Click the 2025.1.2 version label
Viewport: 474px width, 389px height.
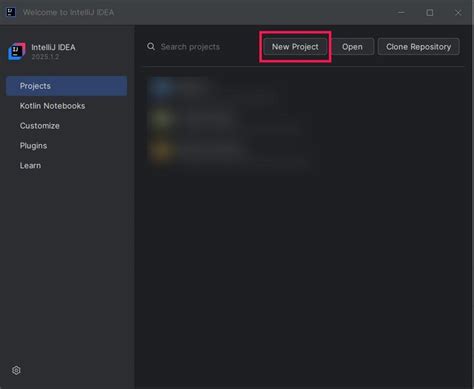pyautogui.click(x=45, y=57)
